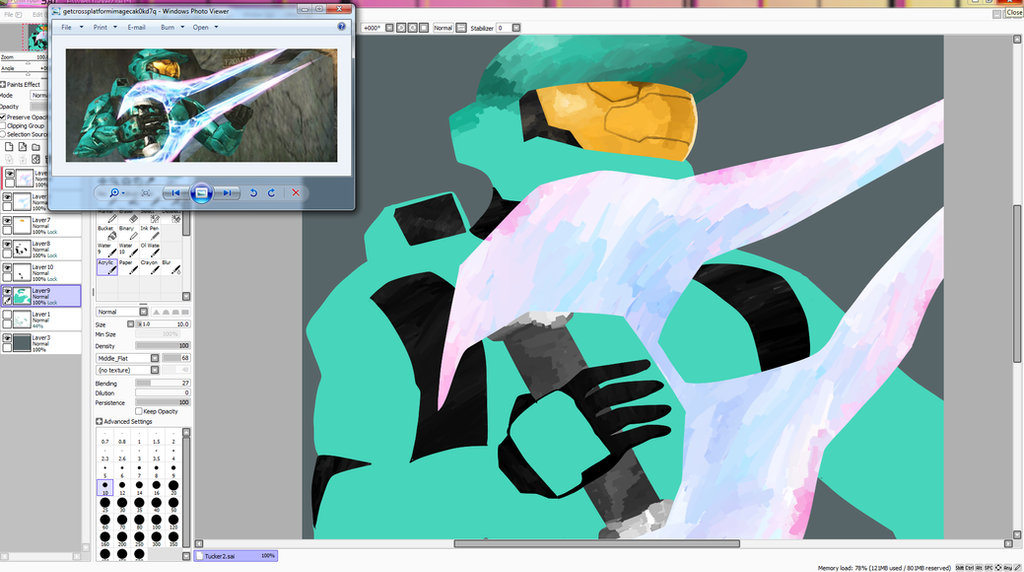
Task: Adjust the Persistence slider
Action: click(163, 402)
